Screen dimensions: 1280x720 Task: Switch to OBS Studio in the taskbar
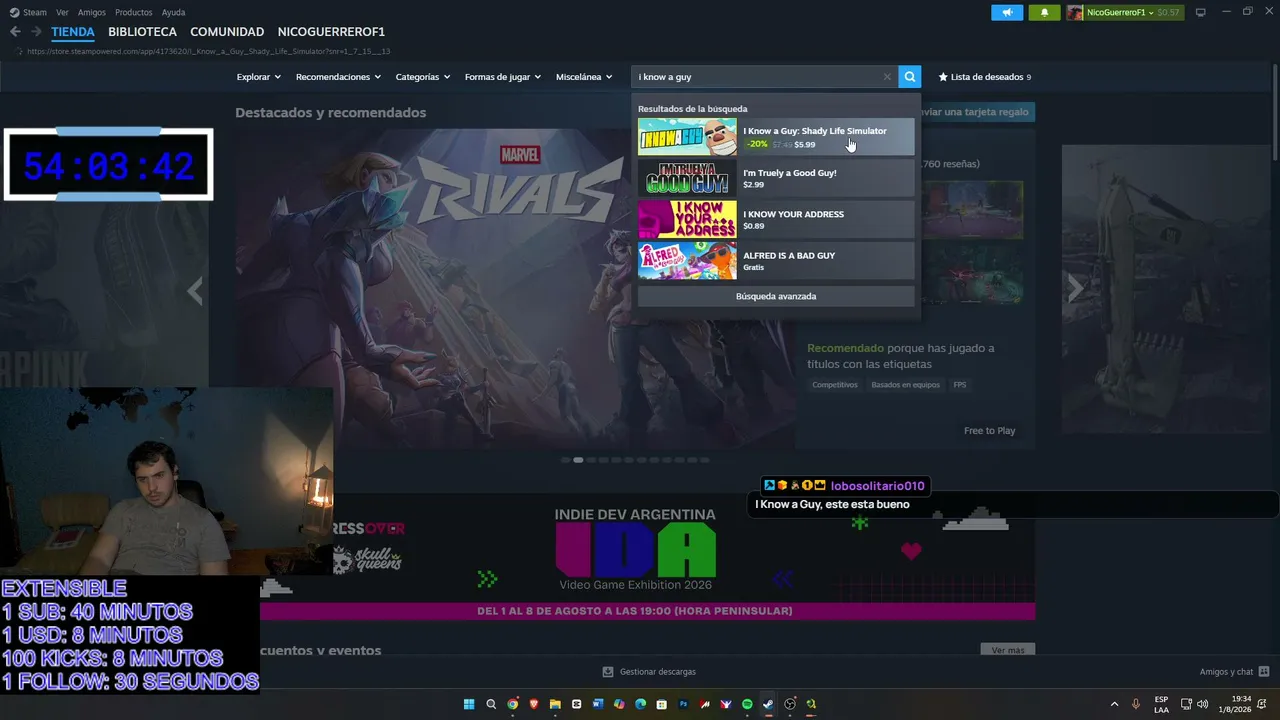tap(790, 704)
